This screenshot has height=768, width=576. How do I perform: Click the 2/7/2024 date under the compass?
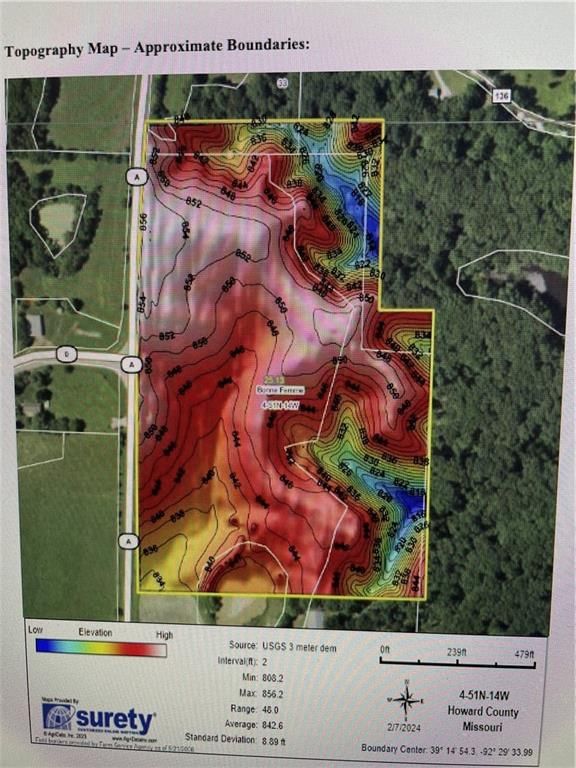click(x=404, y=728)
